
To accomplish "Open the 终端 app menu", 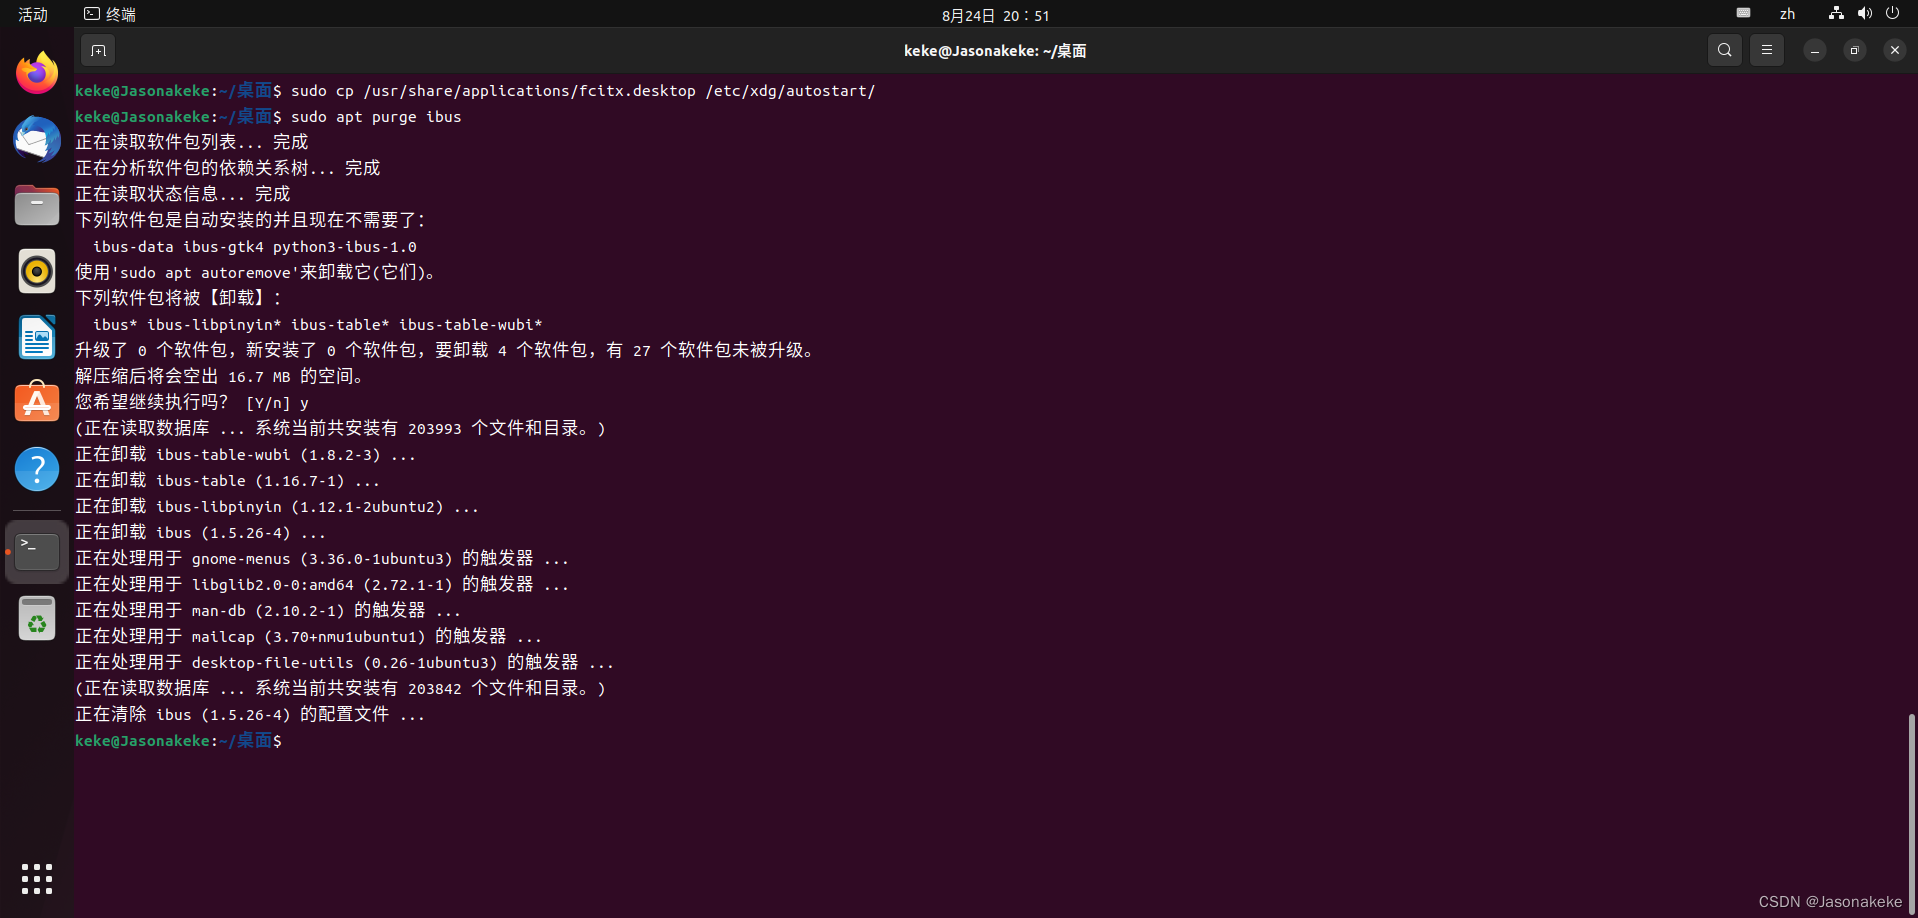I will (108, 13).
